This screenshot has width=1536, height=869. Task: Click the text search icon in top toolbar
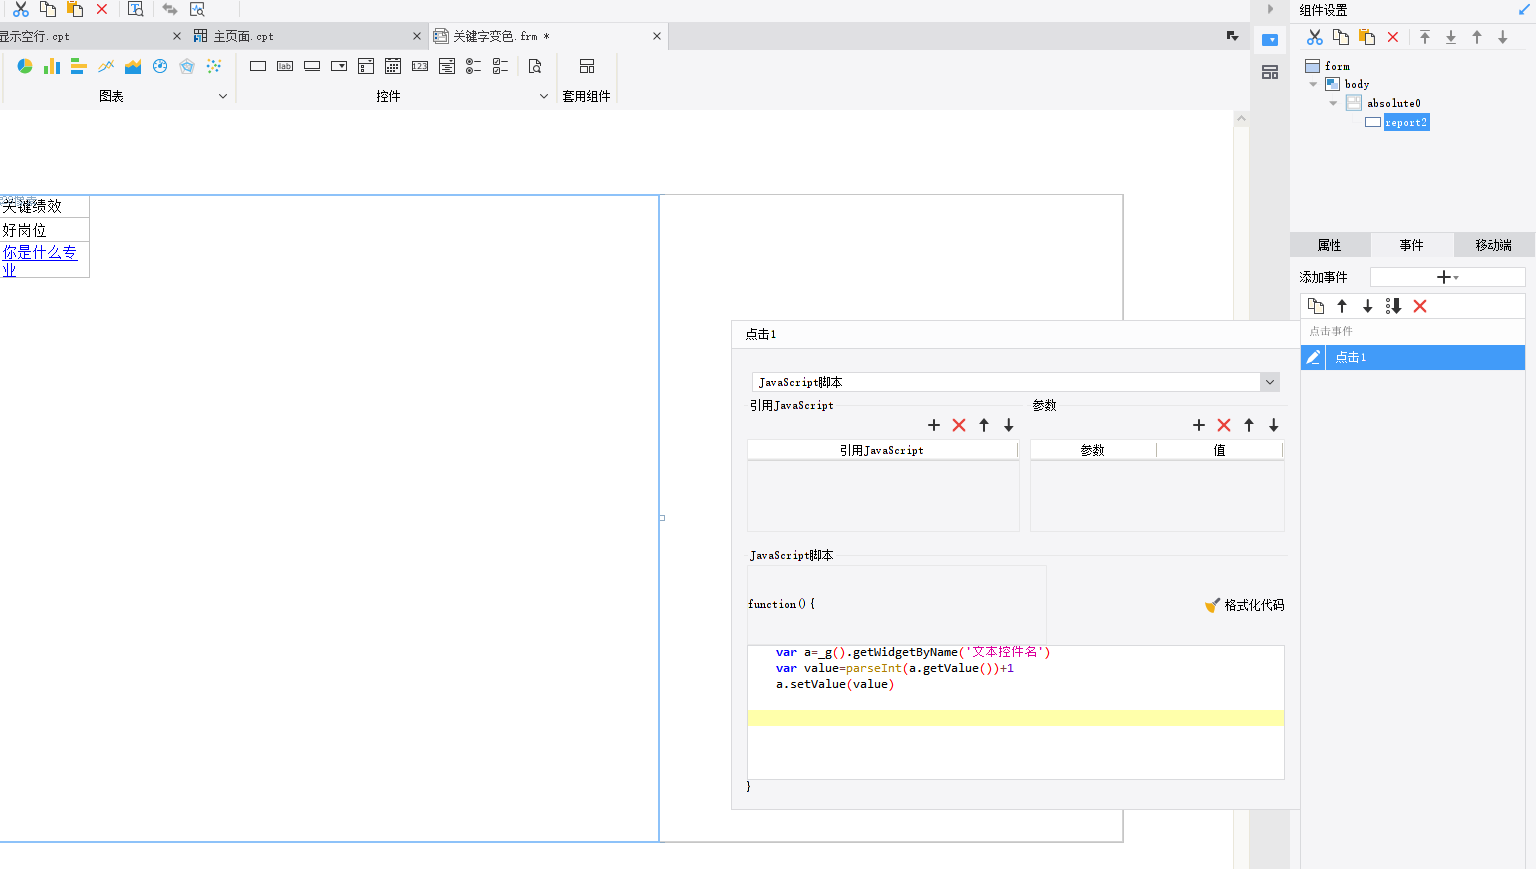136,9
